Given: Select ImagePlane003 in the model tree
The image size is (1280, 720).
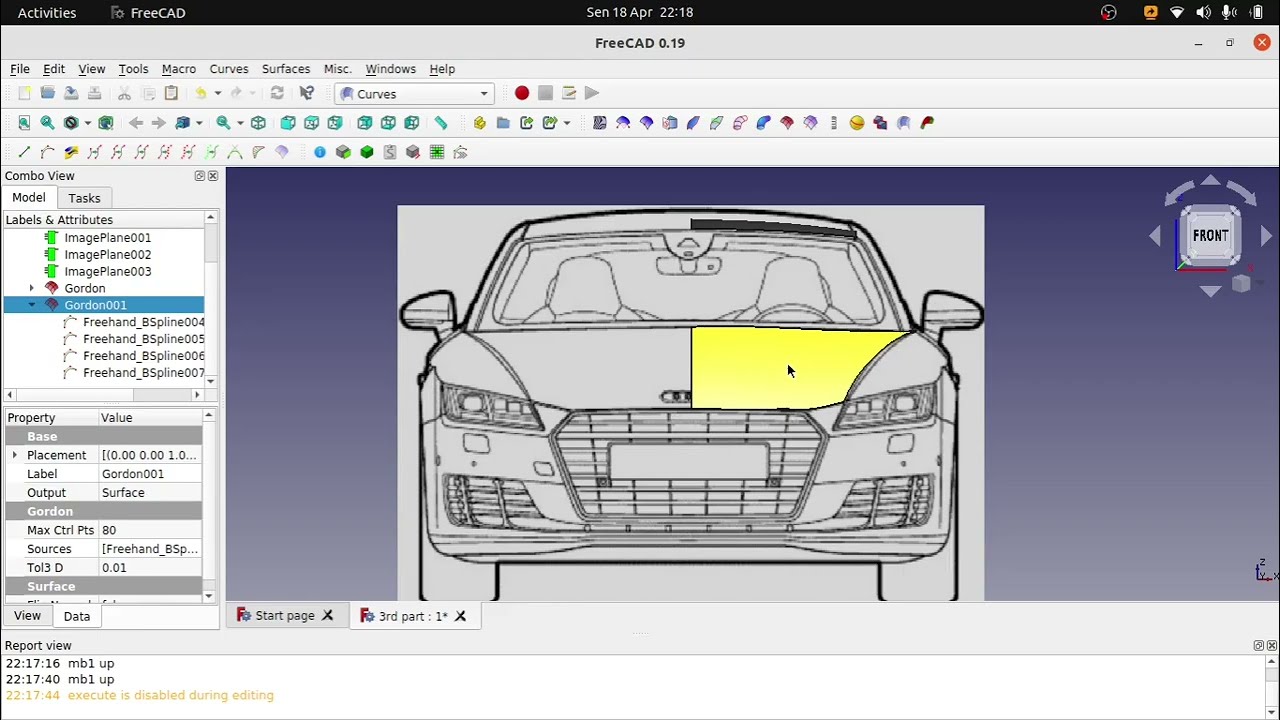Looking at the screenshot, I should (x=107, y=272).
